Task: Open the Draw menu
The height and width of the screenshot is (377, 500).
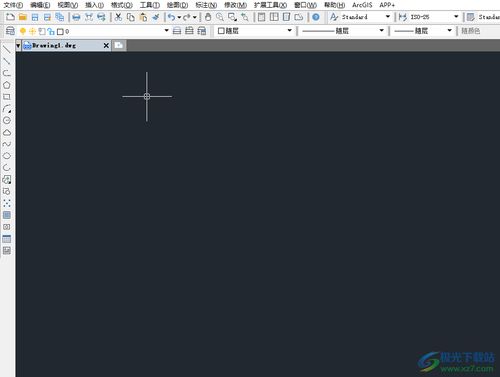Action: click(177, 5)
